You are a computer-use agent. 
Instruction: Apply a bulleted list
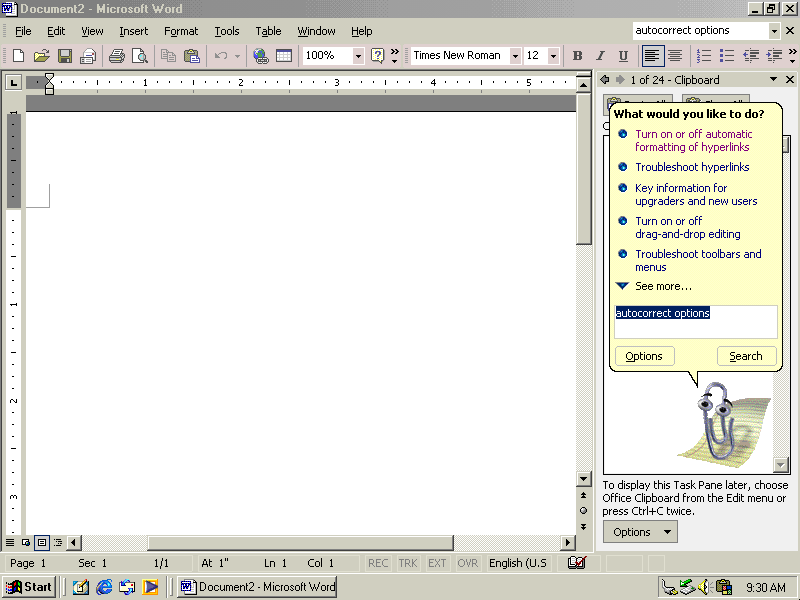(727, 56)
